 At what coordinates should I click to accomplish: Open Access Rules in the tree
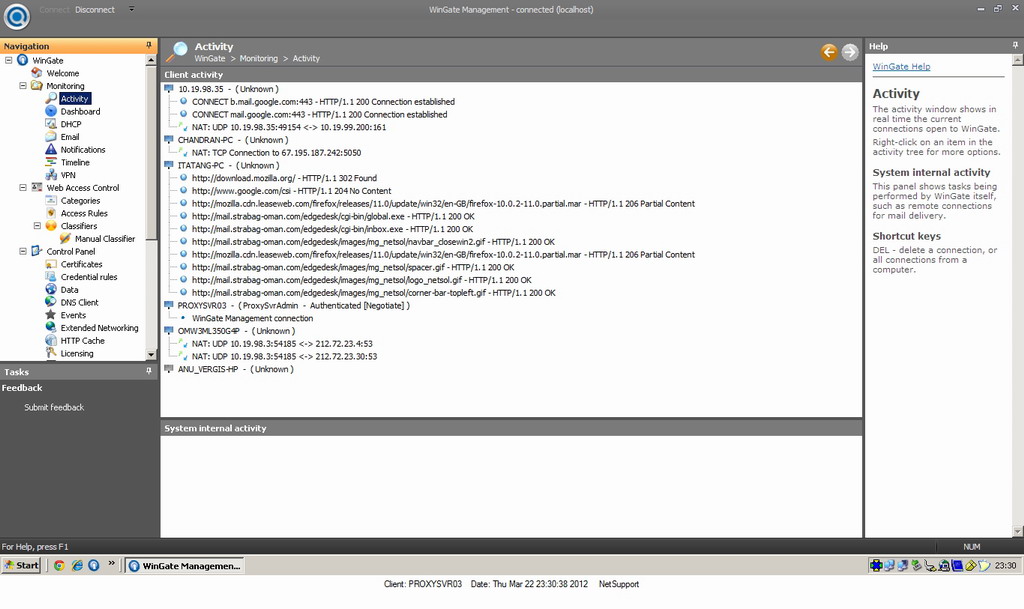coord(84,213)
